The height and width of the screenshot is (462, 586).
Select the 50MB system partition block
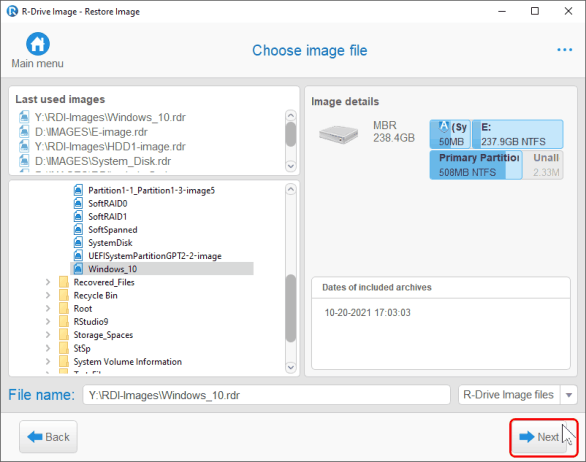(450, 134)
